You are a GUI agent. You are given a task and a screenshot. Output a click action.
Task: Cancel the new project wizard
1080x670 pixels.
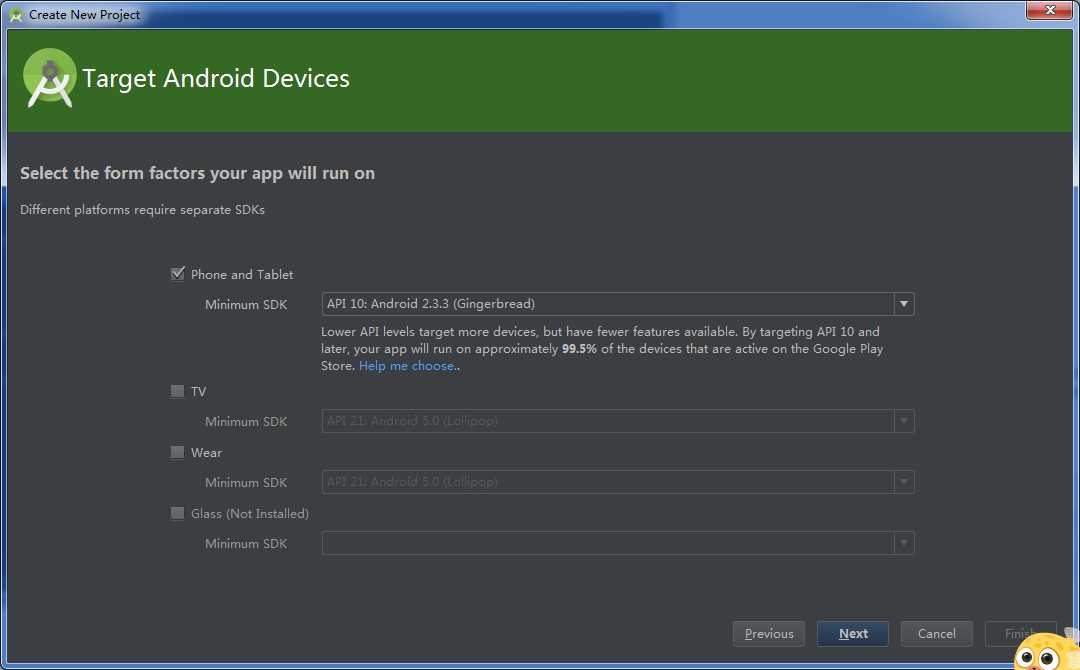tap(937, 634)
